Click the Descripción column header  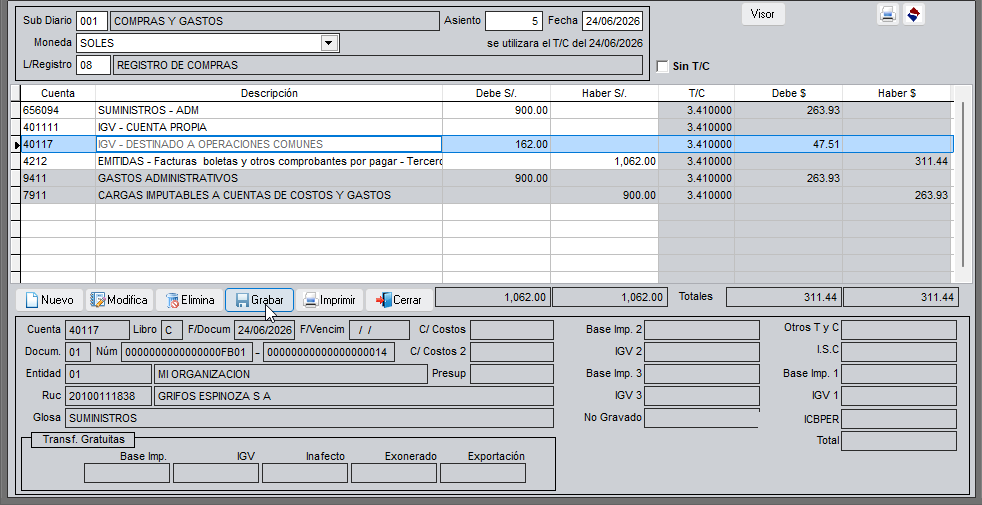269,93
